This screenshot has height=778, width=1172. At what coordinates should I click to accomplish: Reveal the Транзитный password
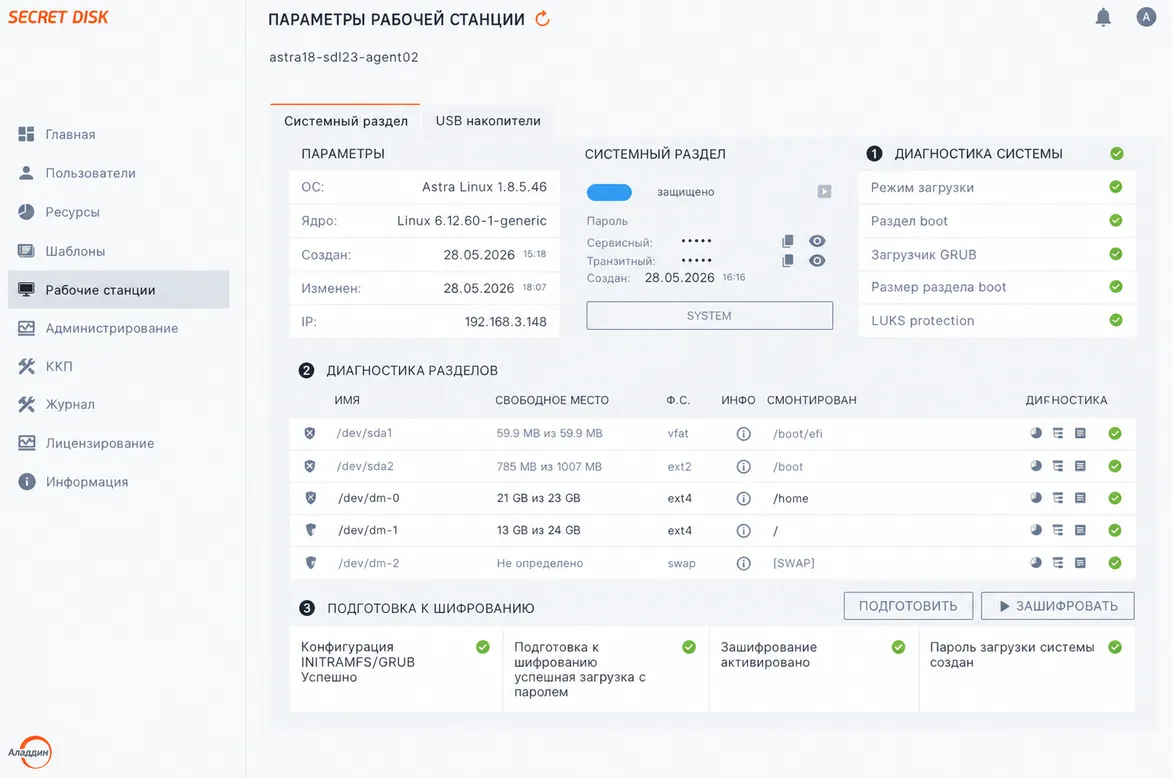pyautogui.click(x=817, y=261)
